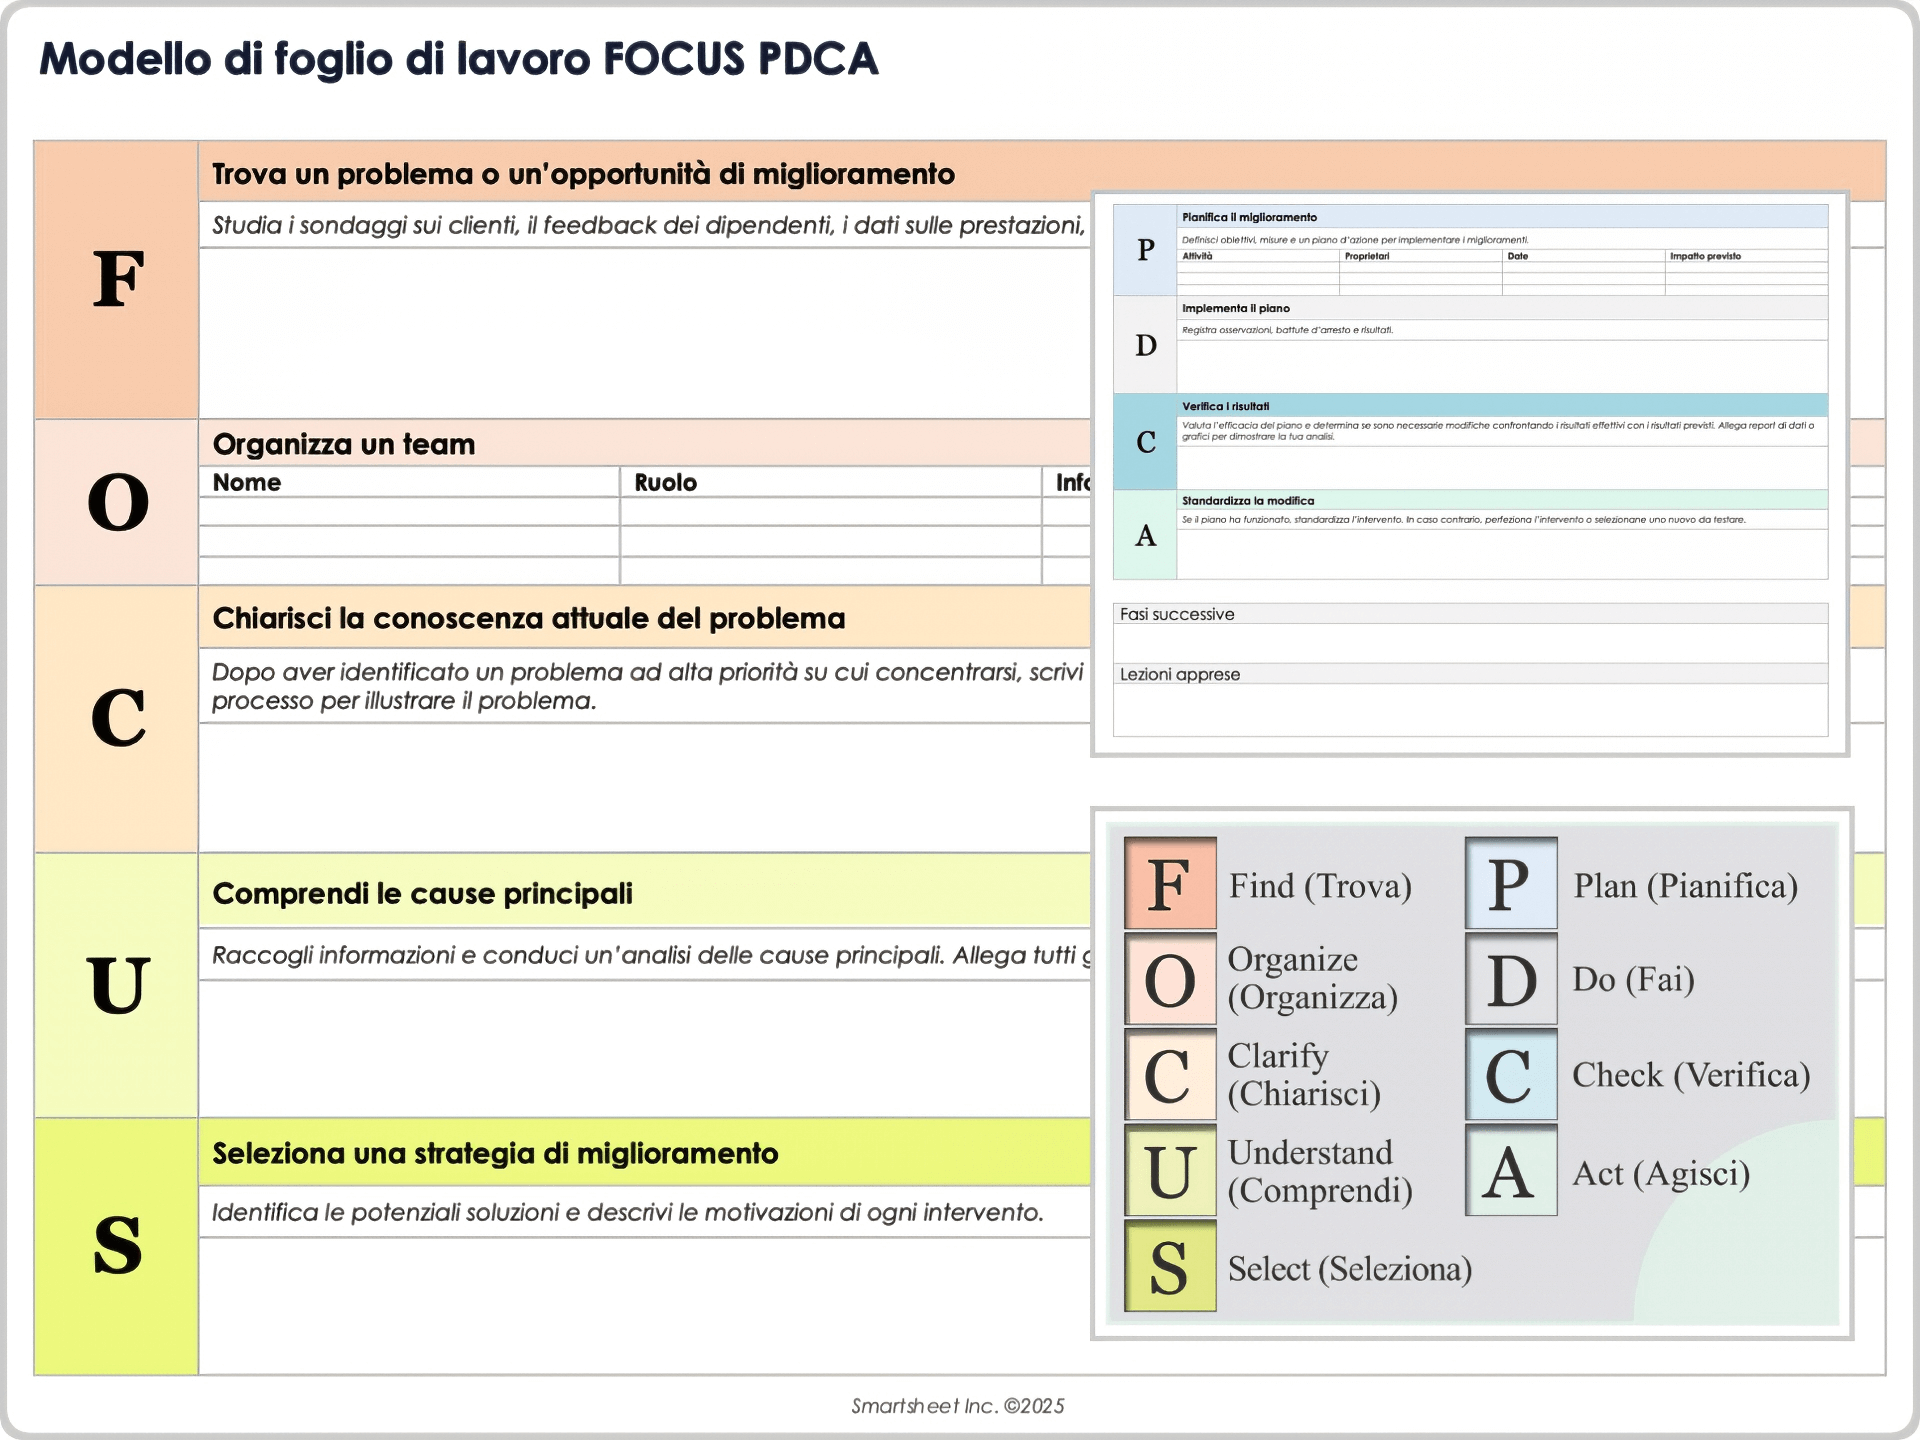Click the 'Plan (Pianifica)' legend label

[1686, 886]
